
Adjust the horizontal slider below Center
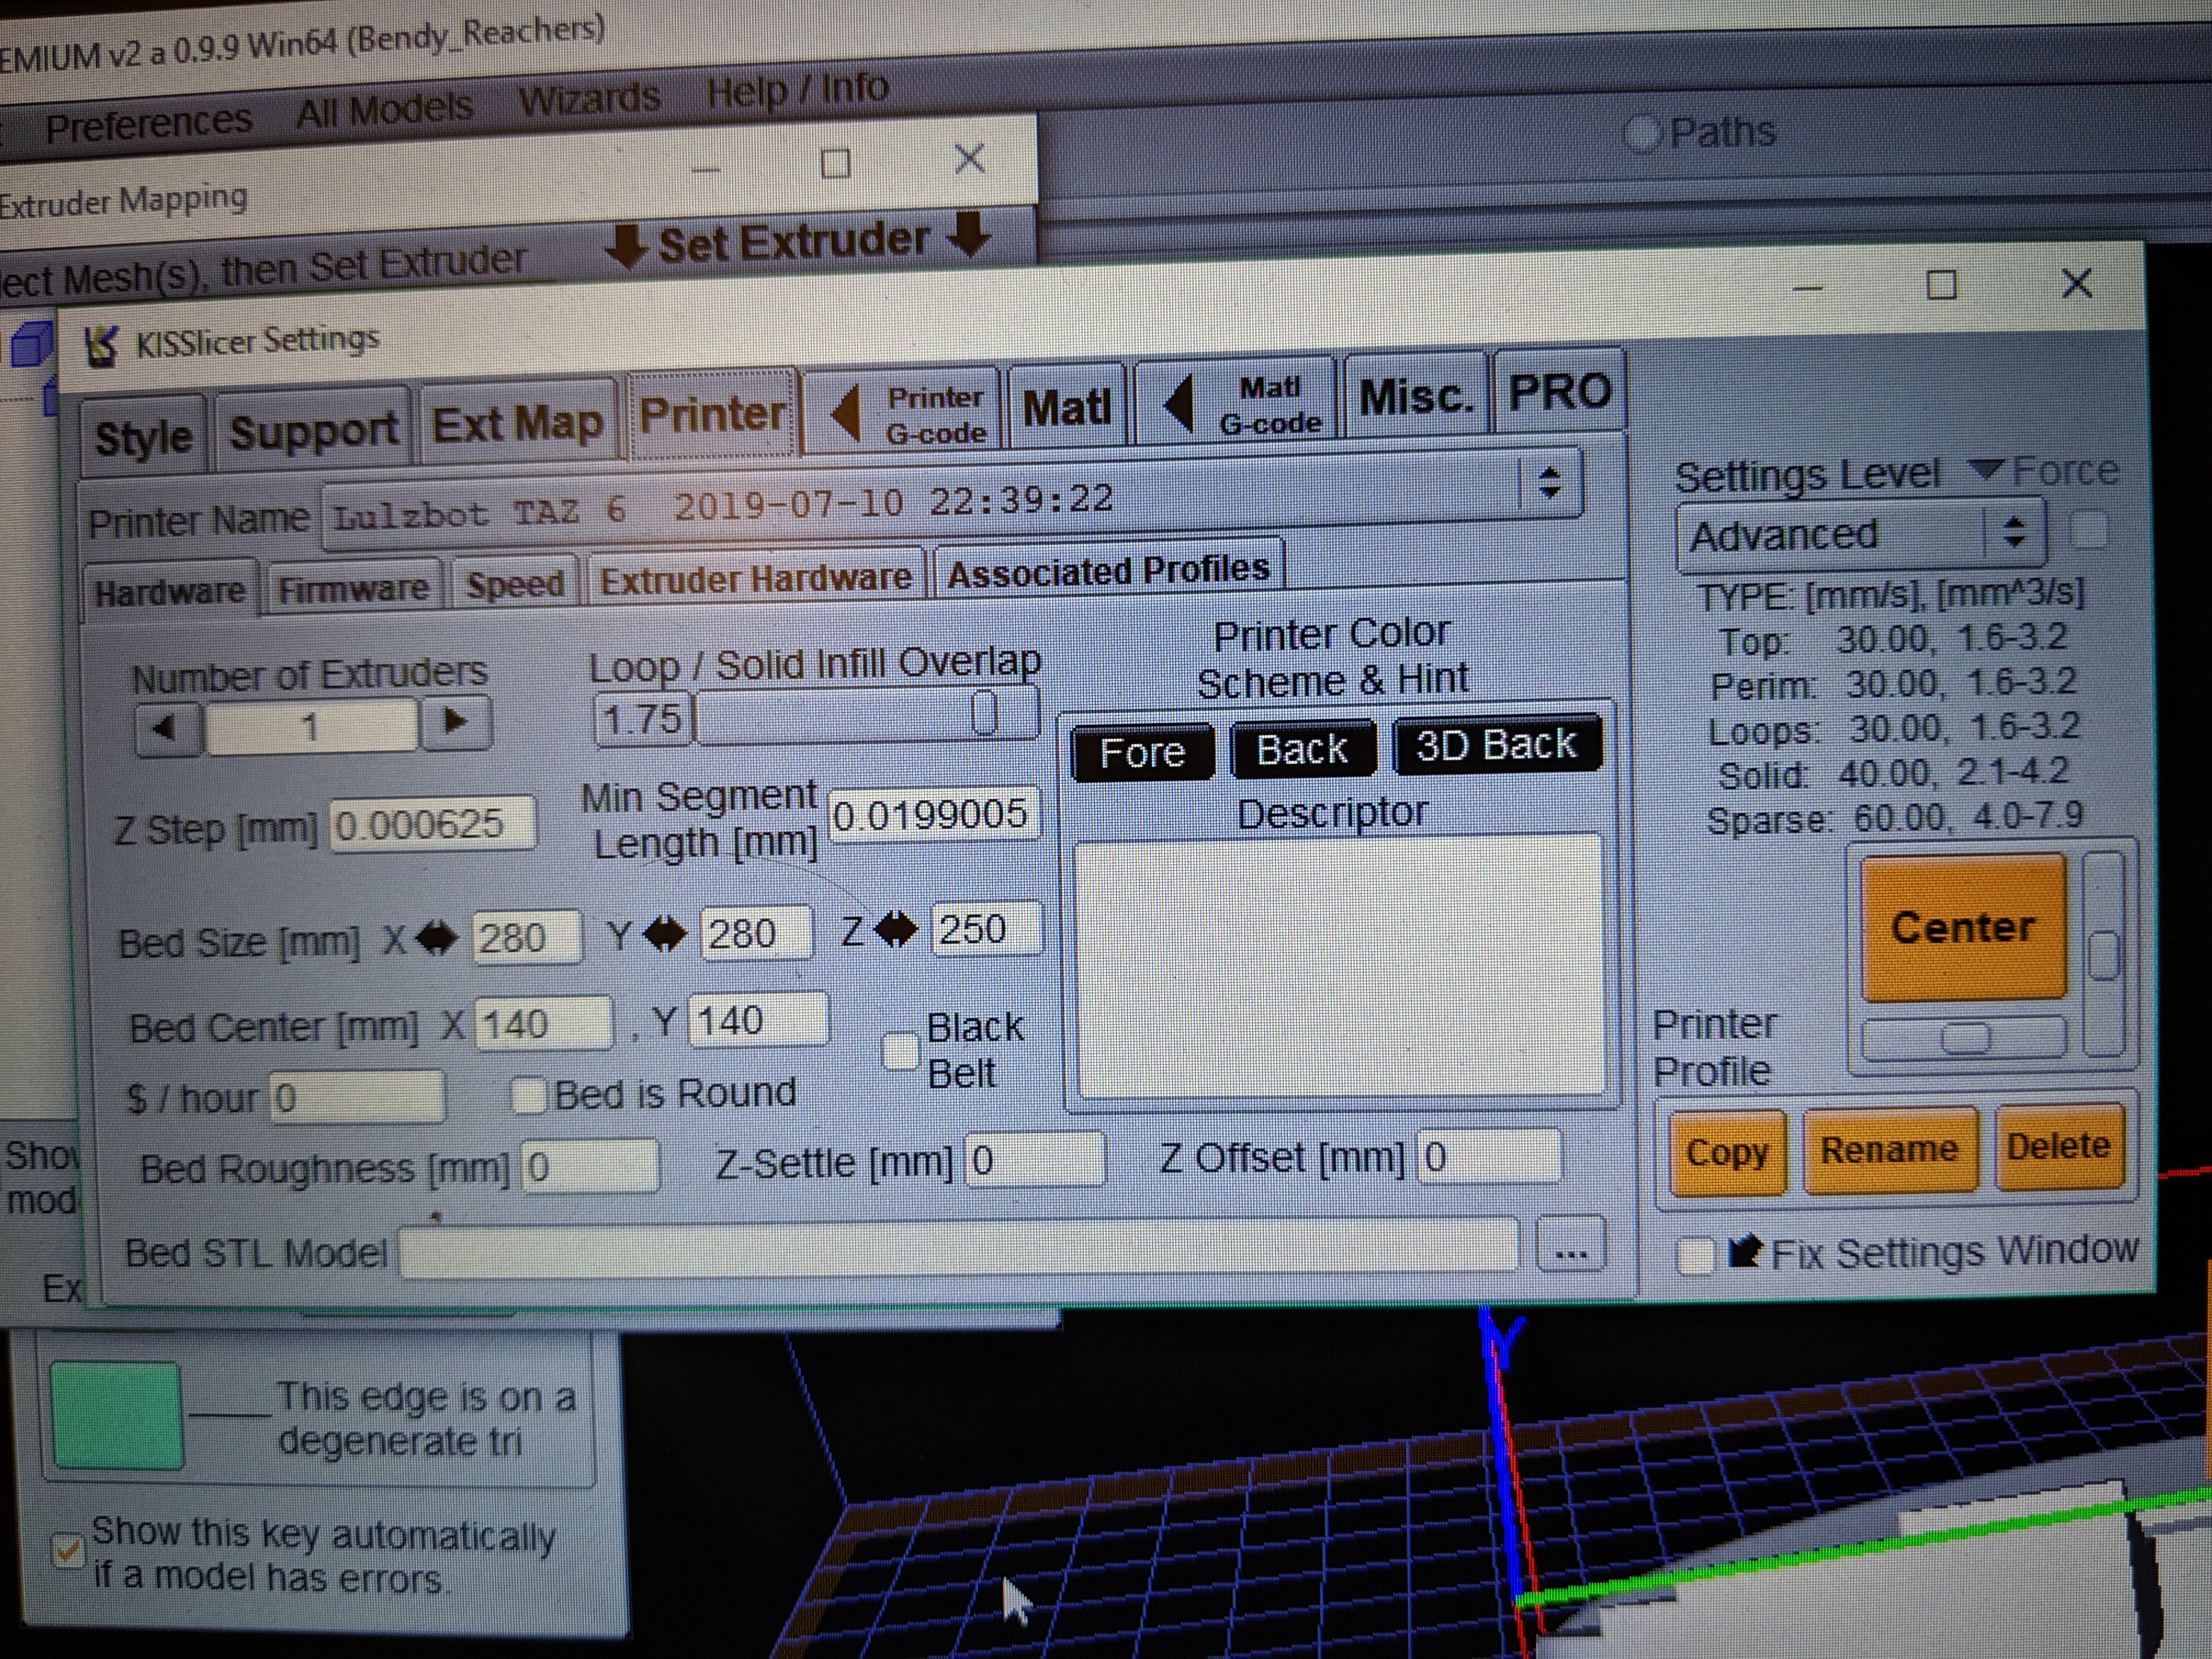(x=1963, y=1038)
